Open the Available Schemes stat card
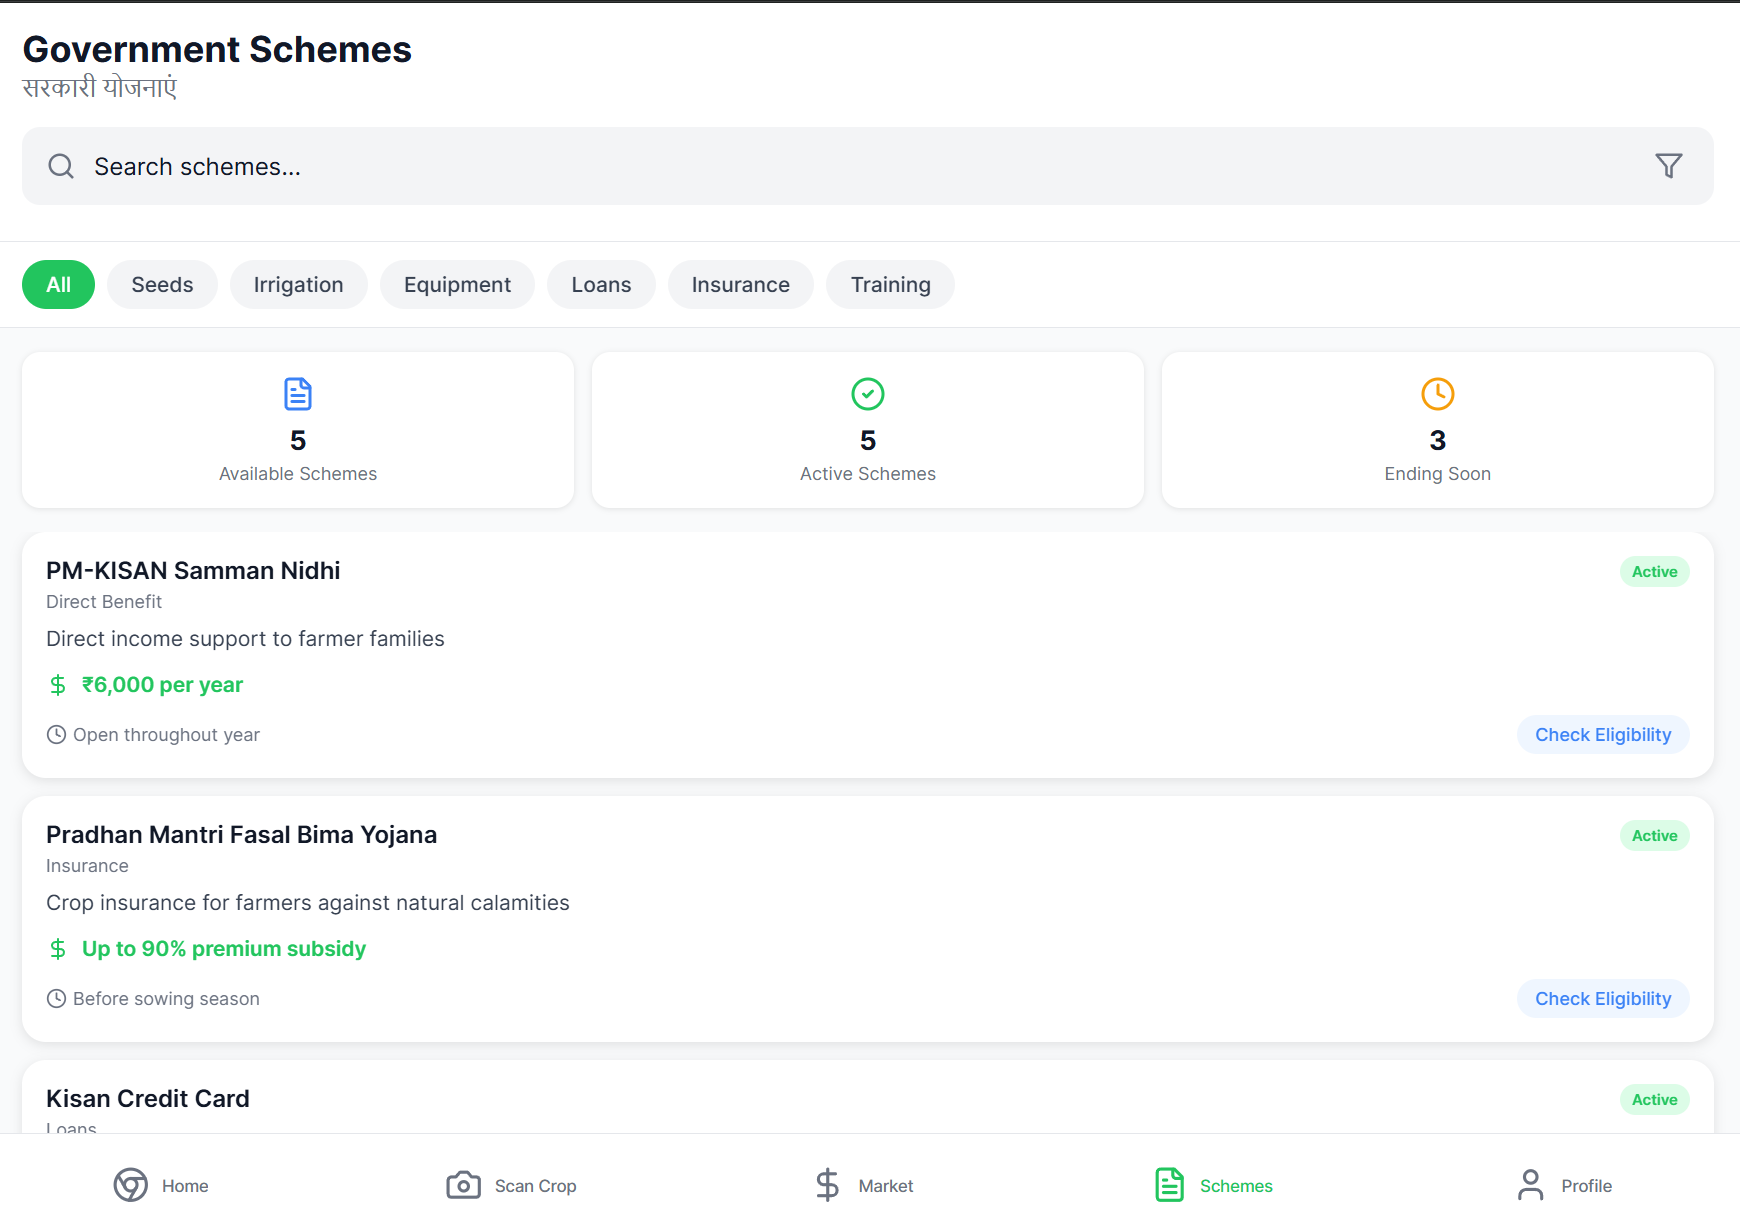This screenshot has width=1740, height=1231. (x=298, y=430)
